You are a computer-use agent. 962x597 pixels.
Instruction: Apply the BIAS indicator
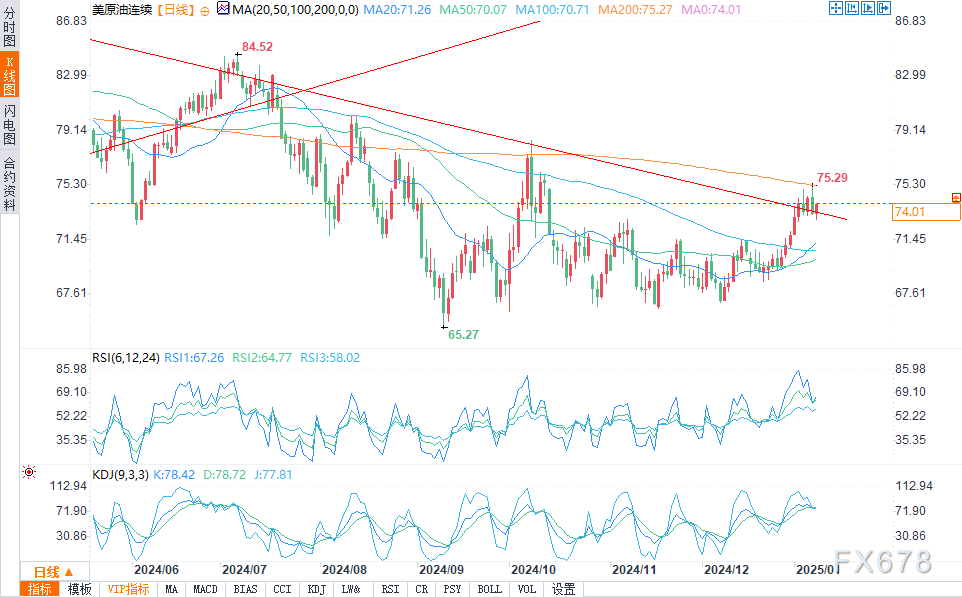(245, 589)
